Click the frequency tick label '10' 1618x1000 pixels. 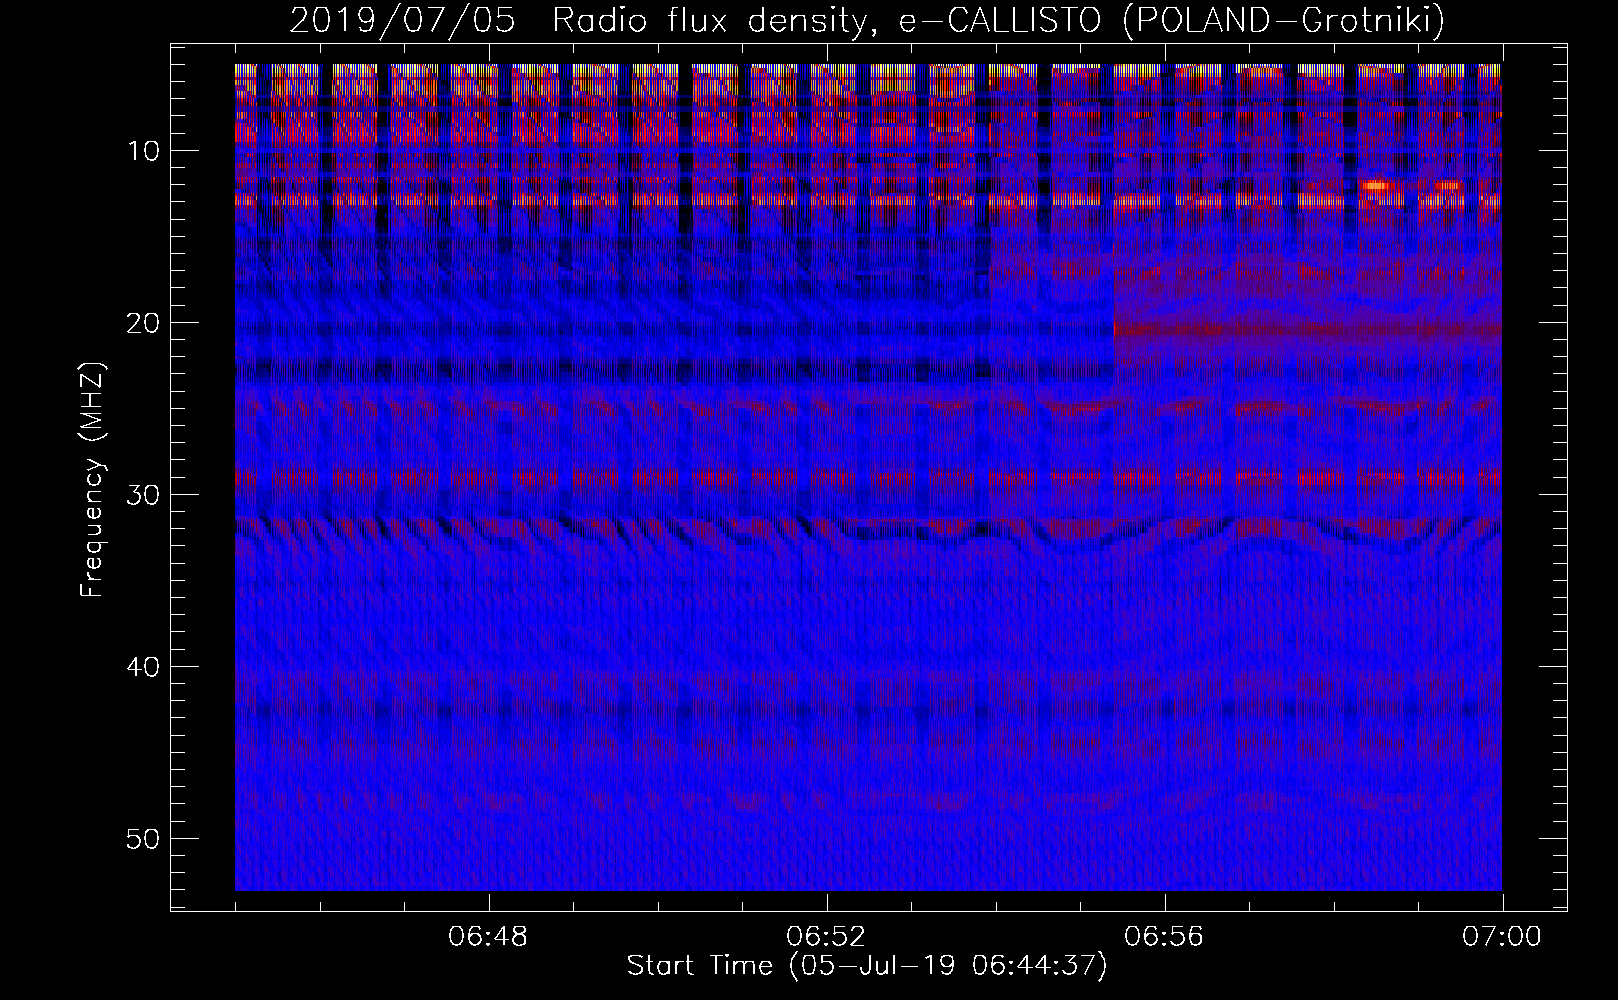pyautogui.click(x=144, y=151)
